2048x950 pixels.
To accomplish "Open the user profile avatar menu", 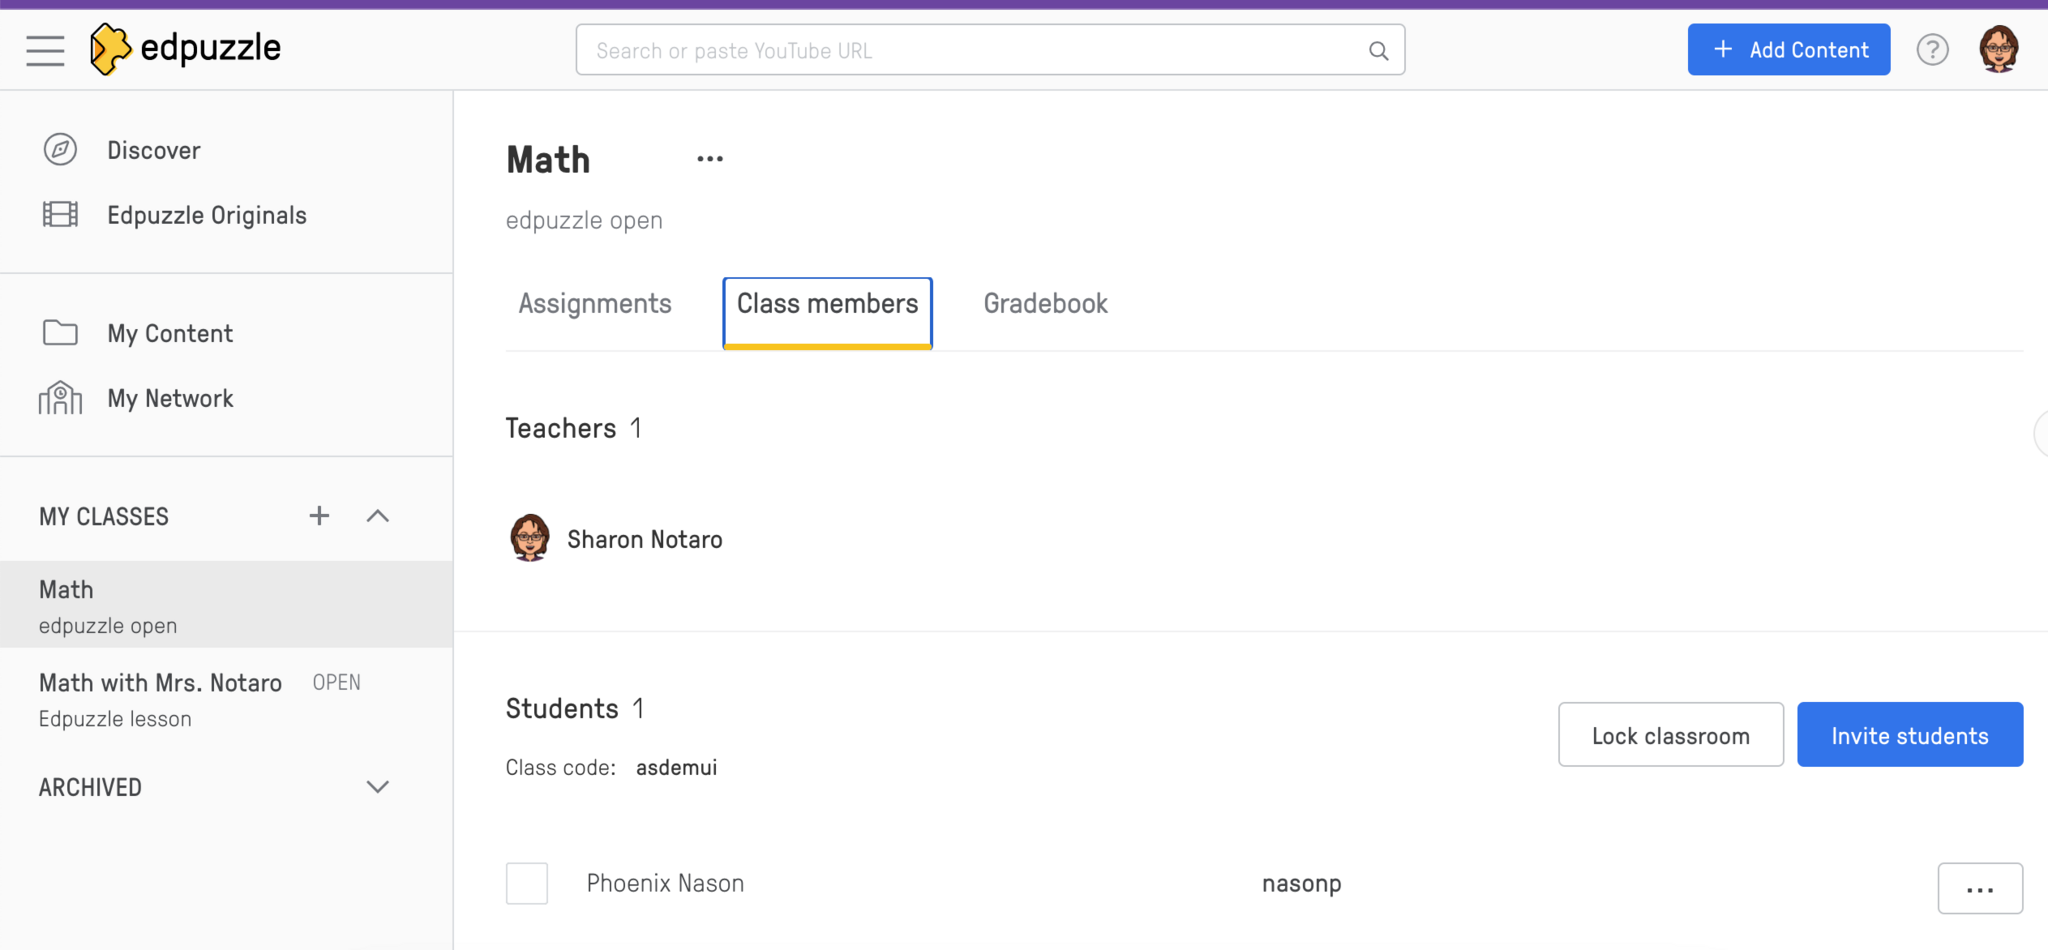I will coord(1998,49).
